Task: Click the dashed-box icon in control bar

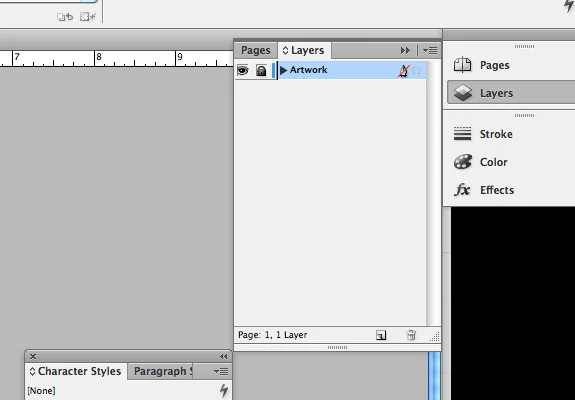Action: [x=88, y=16]
